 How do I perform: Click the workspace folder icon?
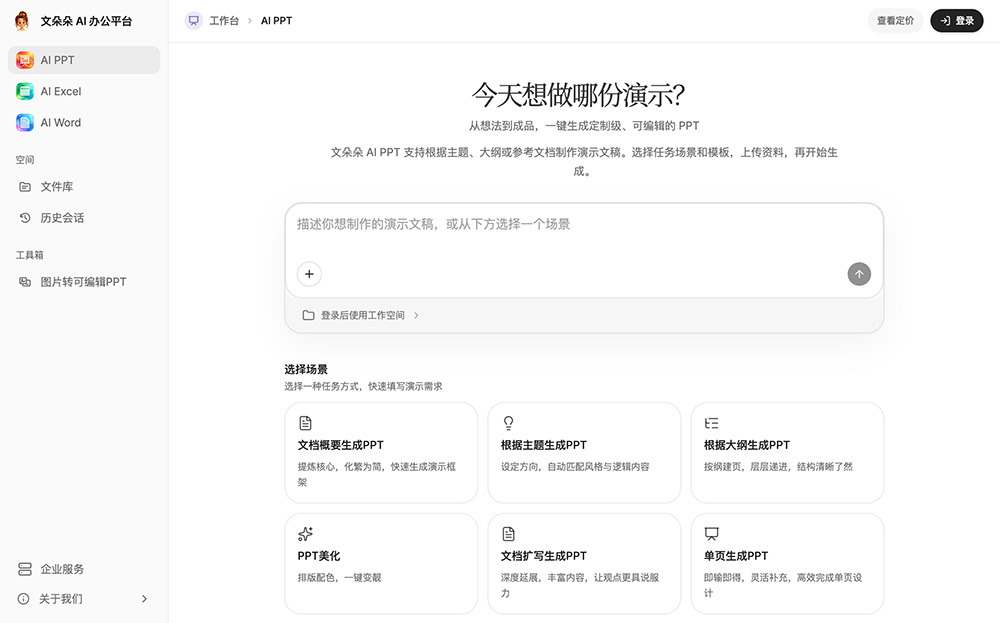(309, 315)
